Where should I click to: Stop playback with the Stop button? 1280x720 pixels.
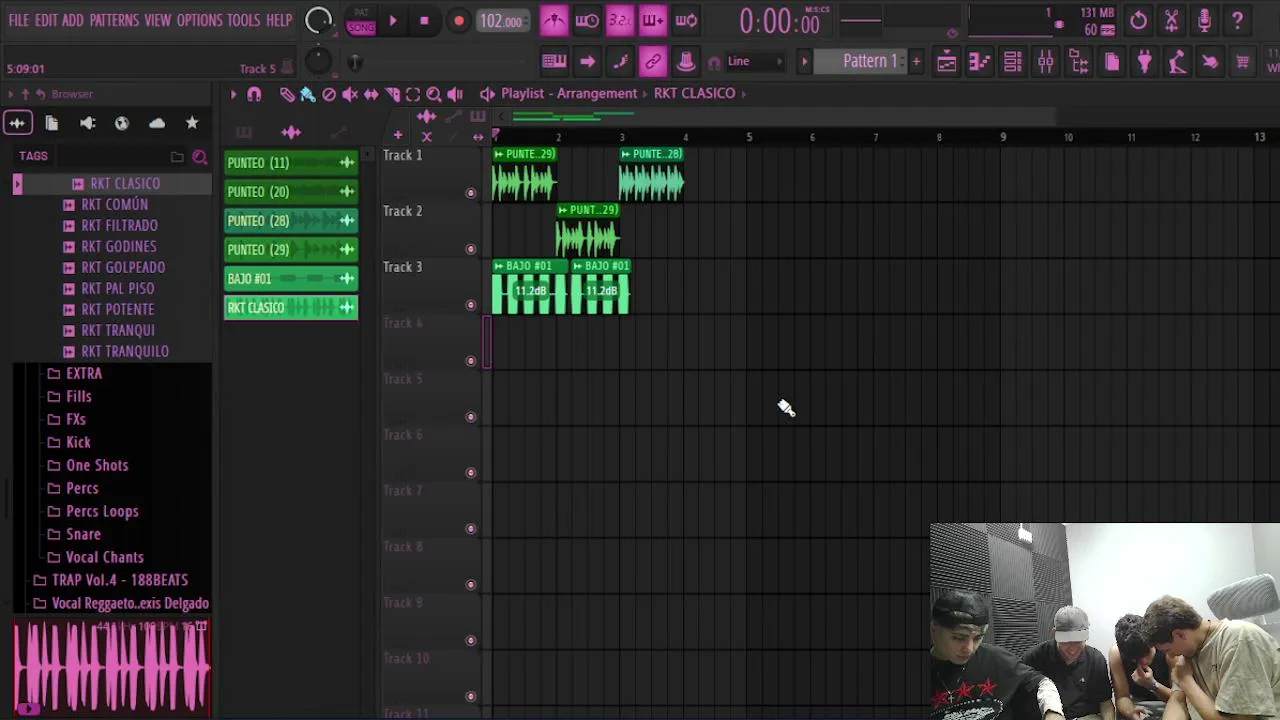[424, 21]
